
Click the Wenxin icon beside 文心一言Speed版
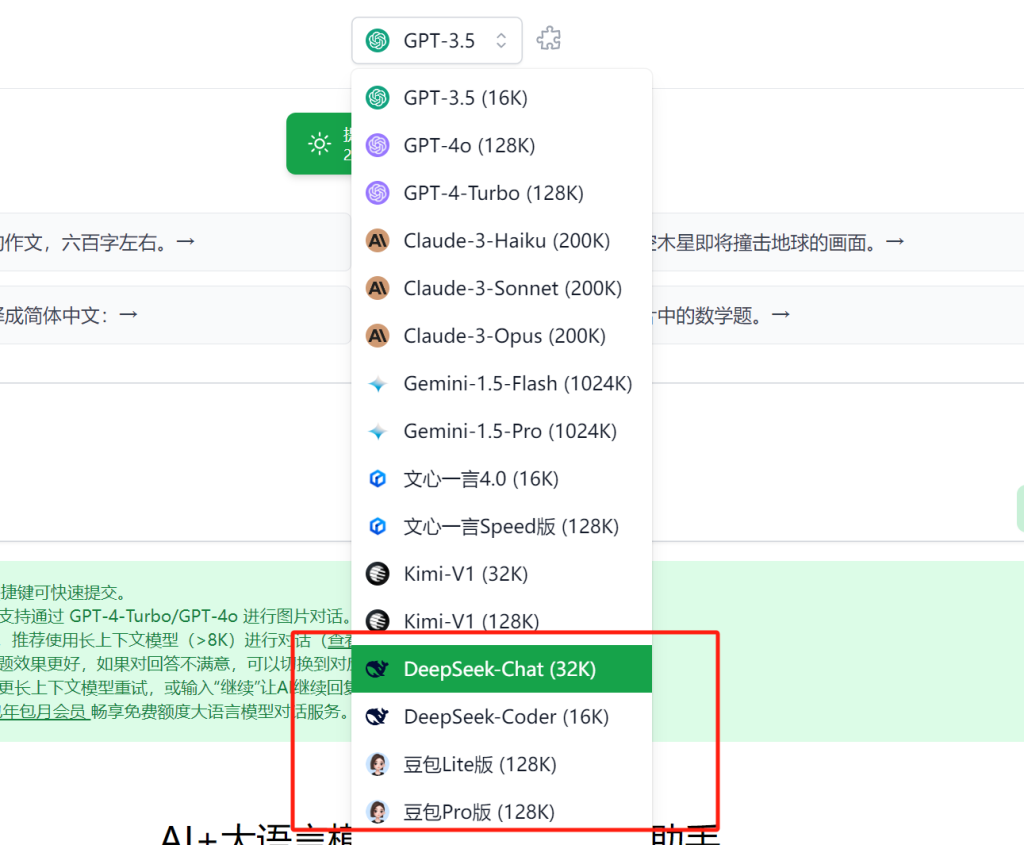(x=377, y=526)
